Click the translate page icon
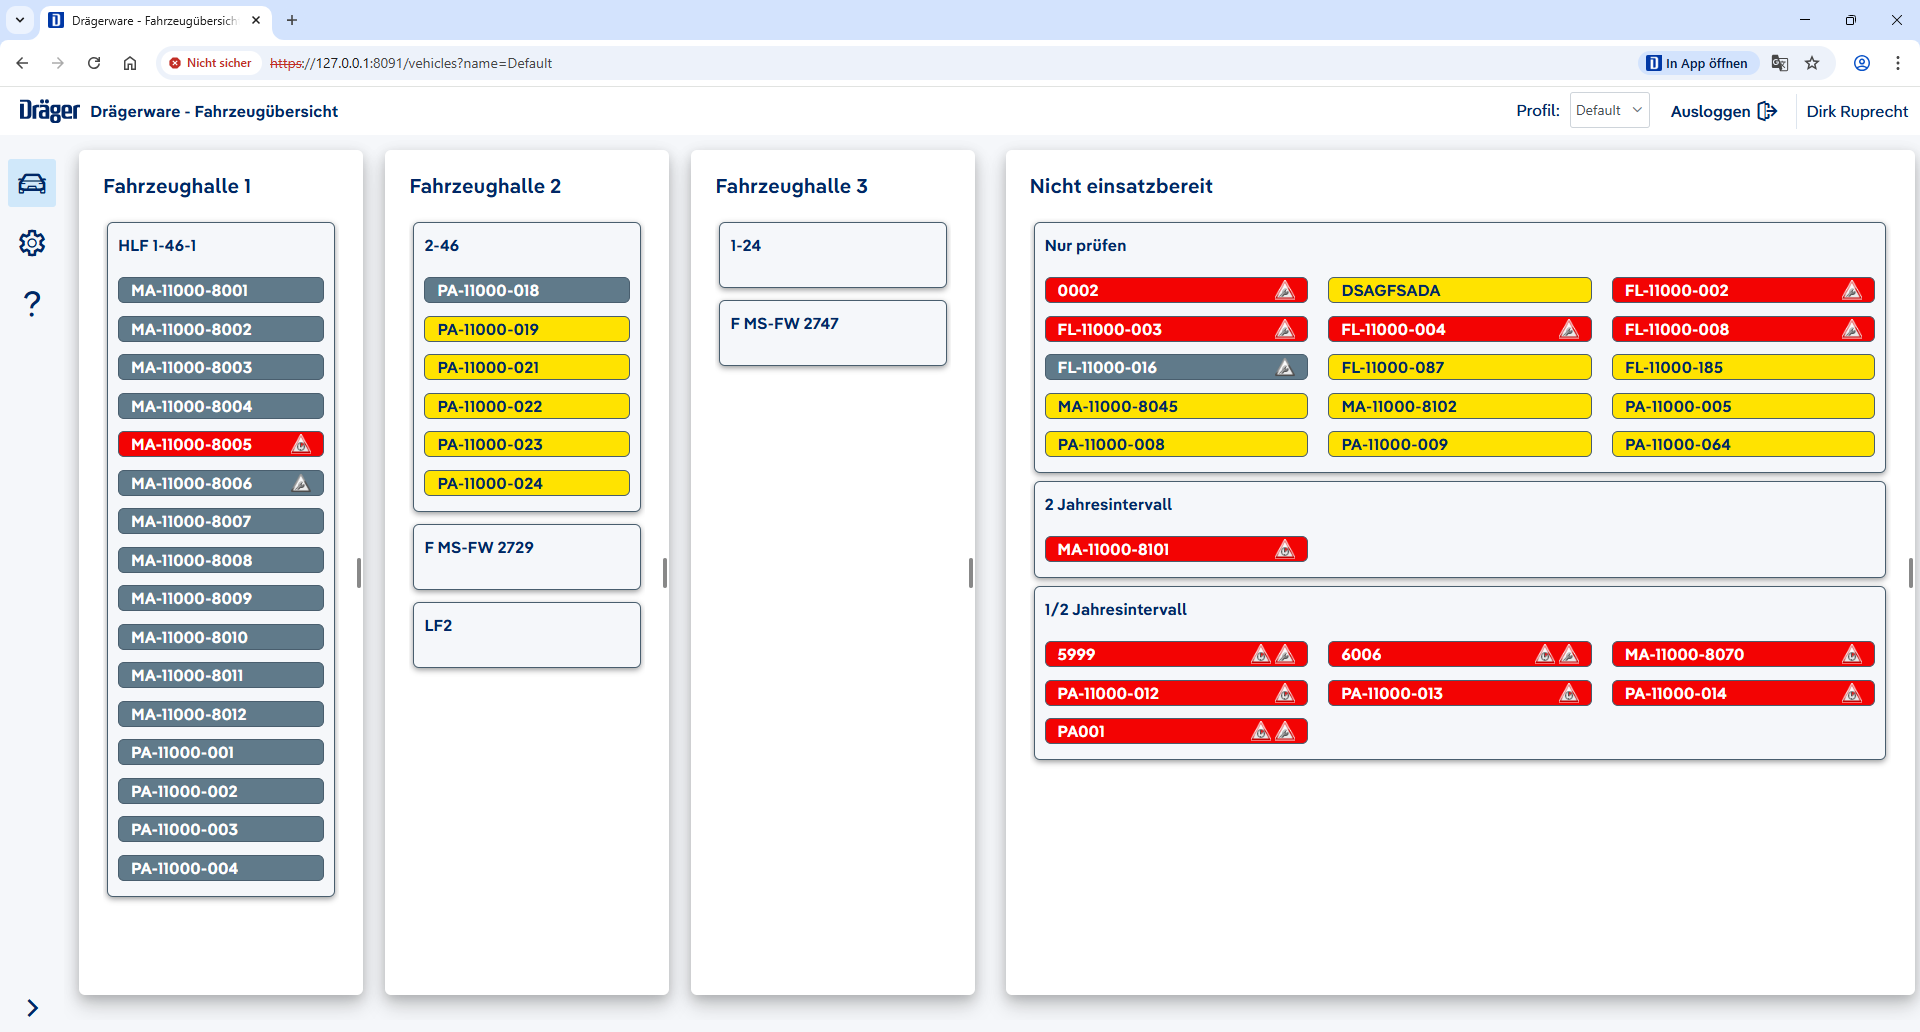Image resolution: width=1920 pixels, height=1032 pixels. tap(1779, 63)
